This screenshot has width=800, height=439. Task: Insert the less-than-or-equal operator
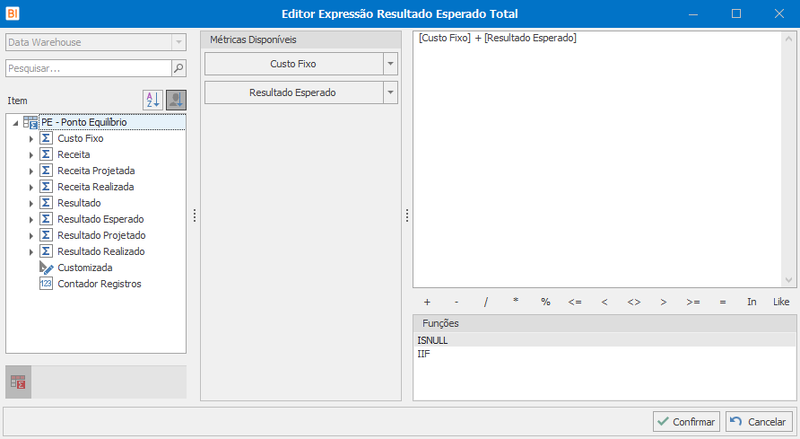575,302
